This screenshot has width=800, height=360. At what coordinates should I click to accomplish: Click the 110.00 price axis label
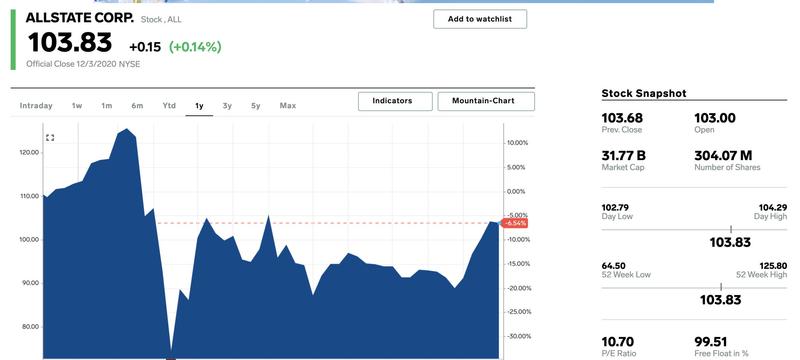29,196
